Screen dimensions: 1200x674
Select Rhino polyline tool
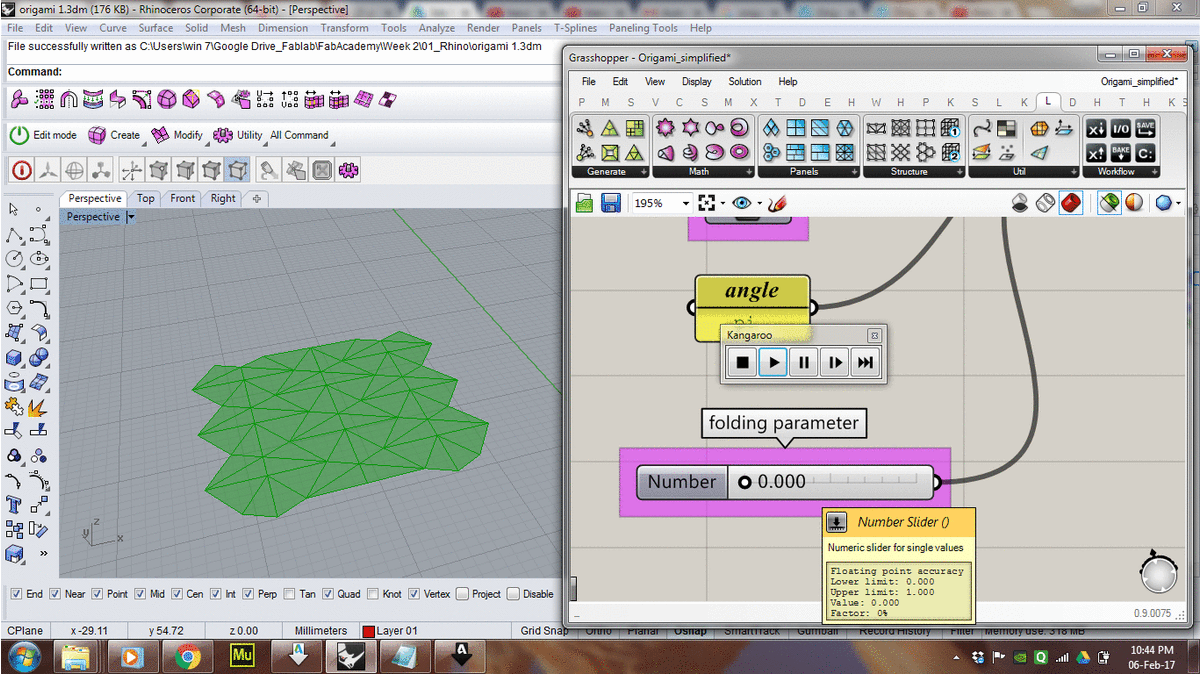14,235
